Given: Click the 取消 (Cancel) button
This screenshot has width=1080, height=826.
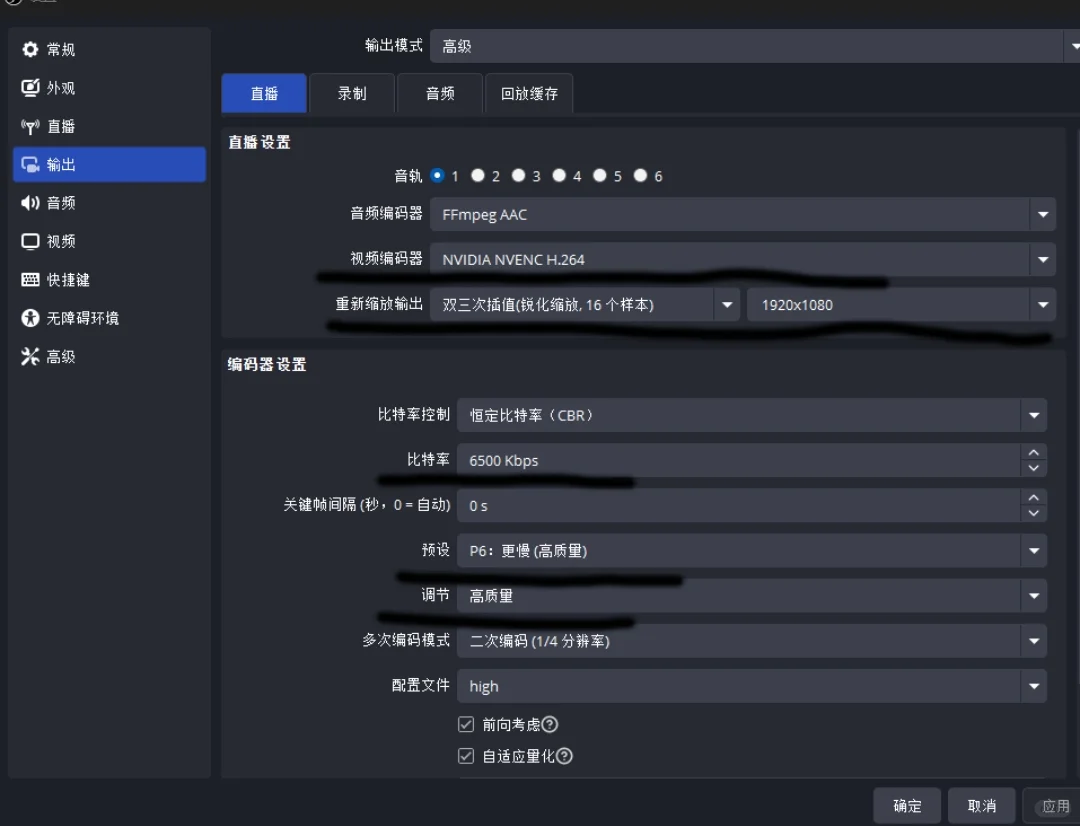Looking at the screenshot, I should coord(982,805).
